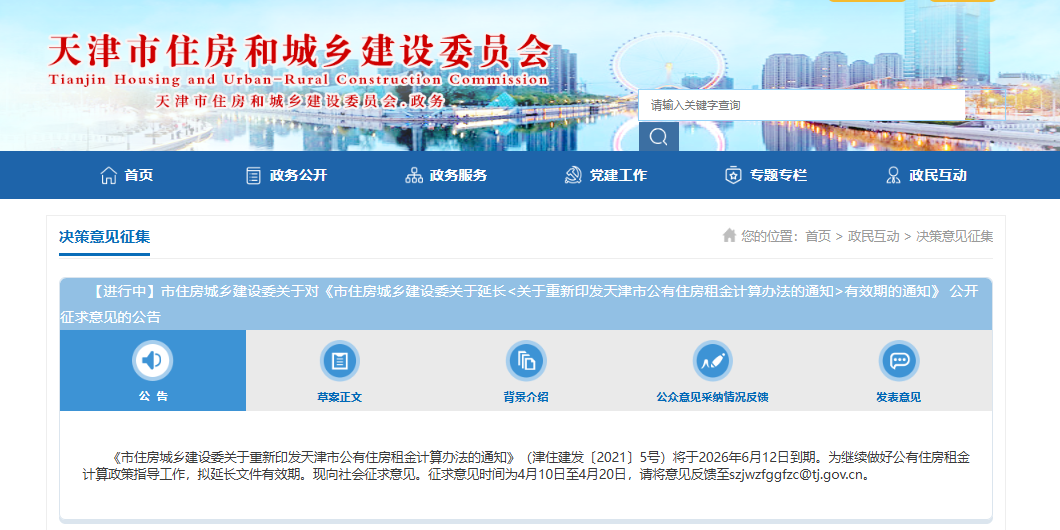The width and height of the screenshot is (1060, 530).
Task: Click the keyword search input field
Action: point(800,105)
